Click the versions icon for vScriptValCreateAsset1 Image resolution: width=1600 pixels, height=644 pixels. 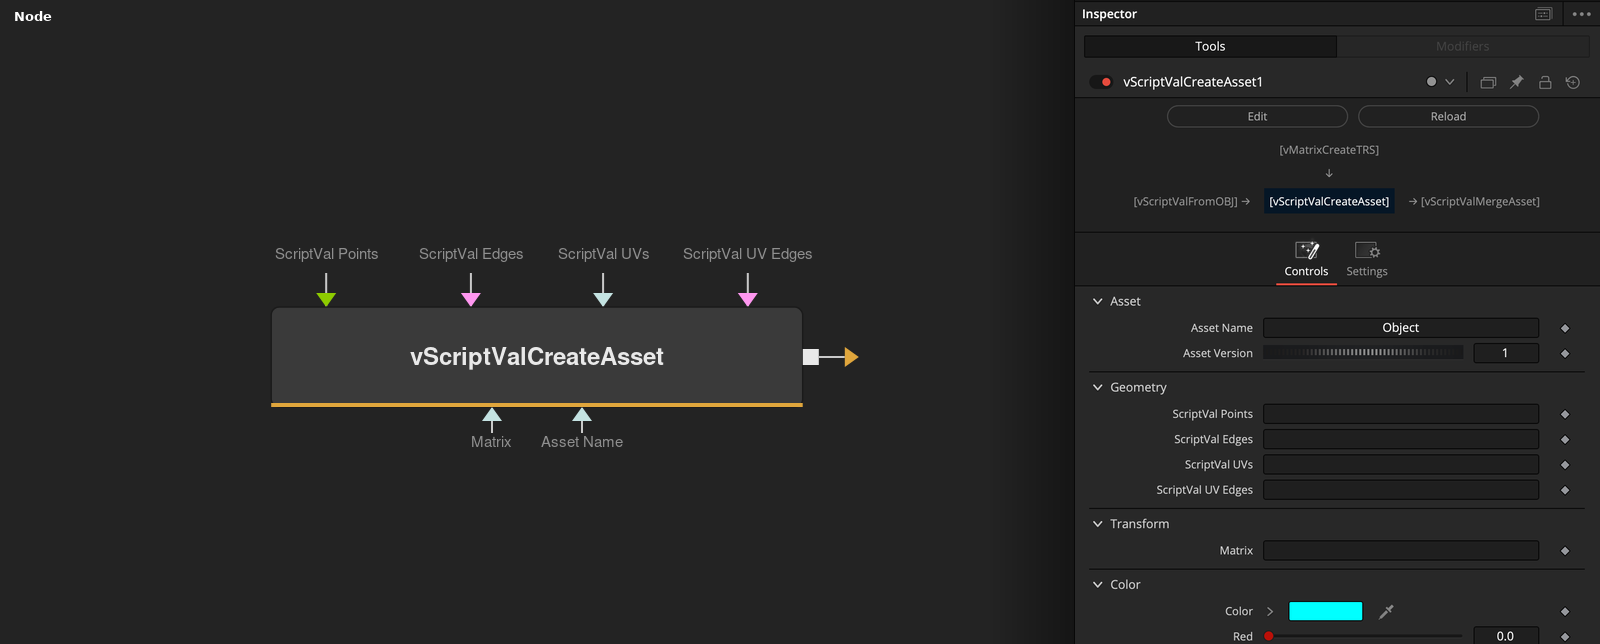pyautogui.click(x=1488, y=82)
